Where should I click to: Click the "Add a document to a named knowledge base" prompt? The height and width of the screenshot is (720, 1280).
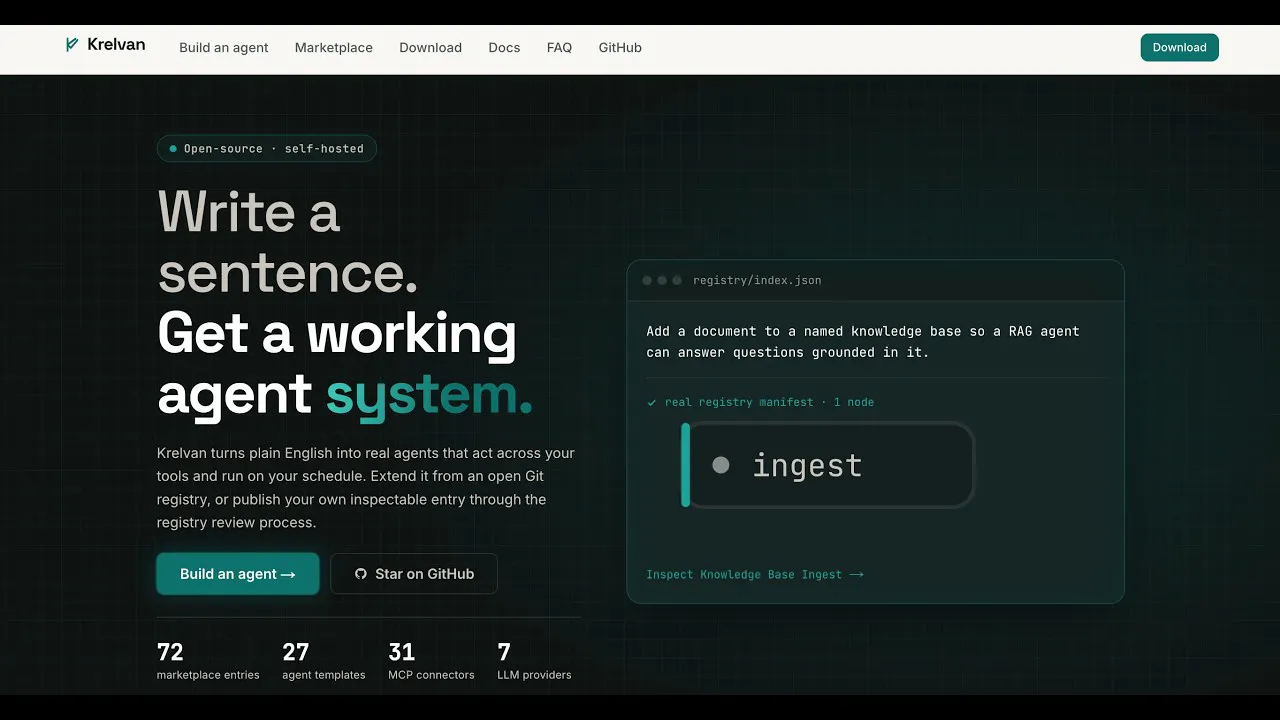click(x=863, y=341)
